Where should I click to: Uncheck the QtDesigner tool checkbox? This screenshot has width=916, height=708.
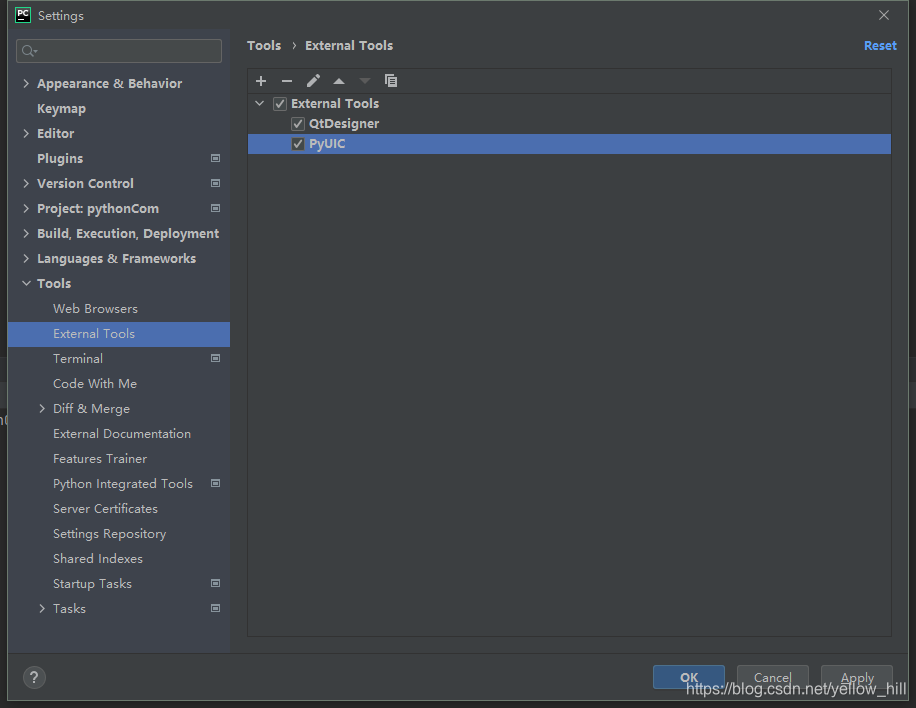(x=298, y=124)
